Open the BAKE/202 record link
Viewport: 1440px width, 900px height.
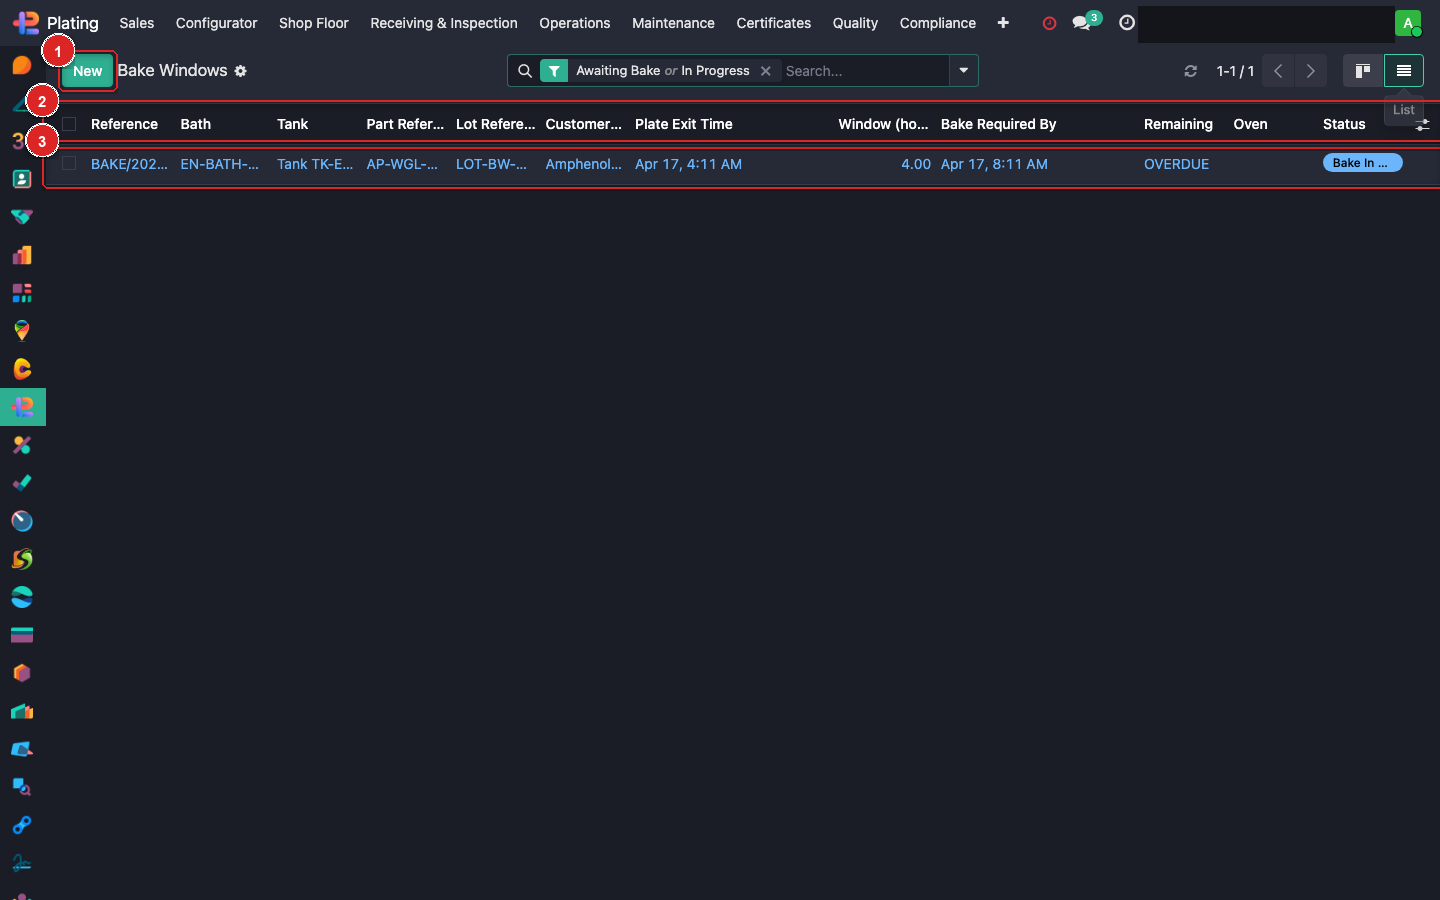tap(129, 164)
